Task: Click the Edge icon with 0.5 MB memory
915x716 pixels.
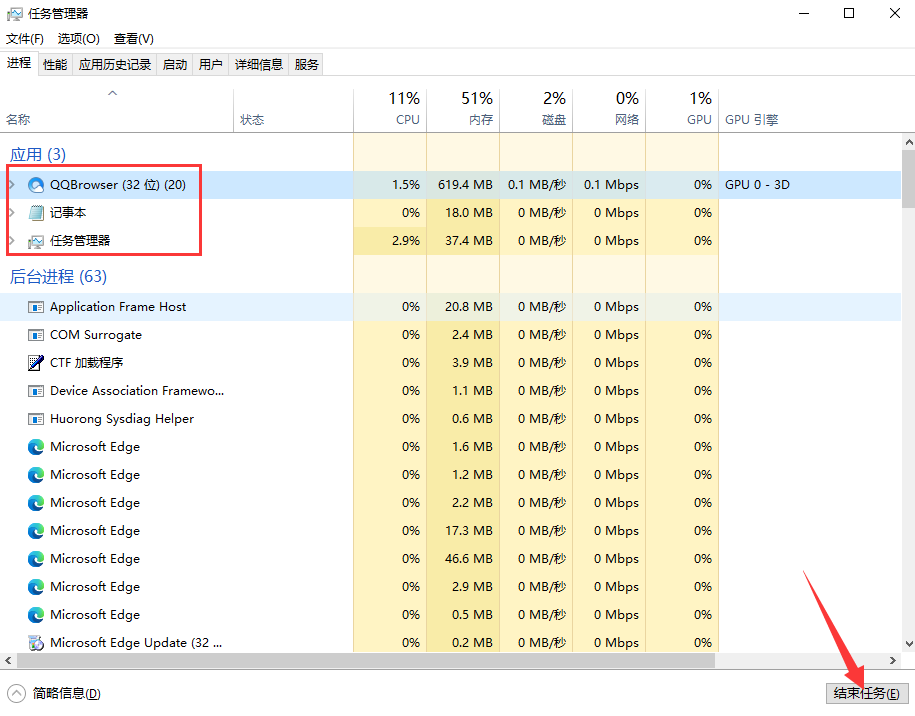Action: click(x=36, y=615)
